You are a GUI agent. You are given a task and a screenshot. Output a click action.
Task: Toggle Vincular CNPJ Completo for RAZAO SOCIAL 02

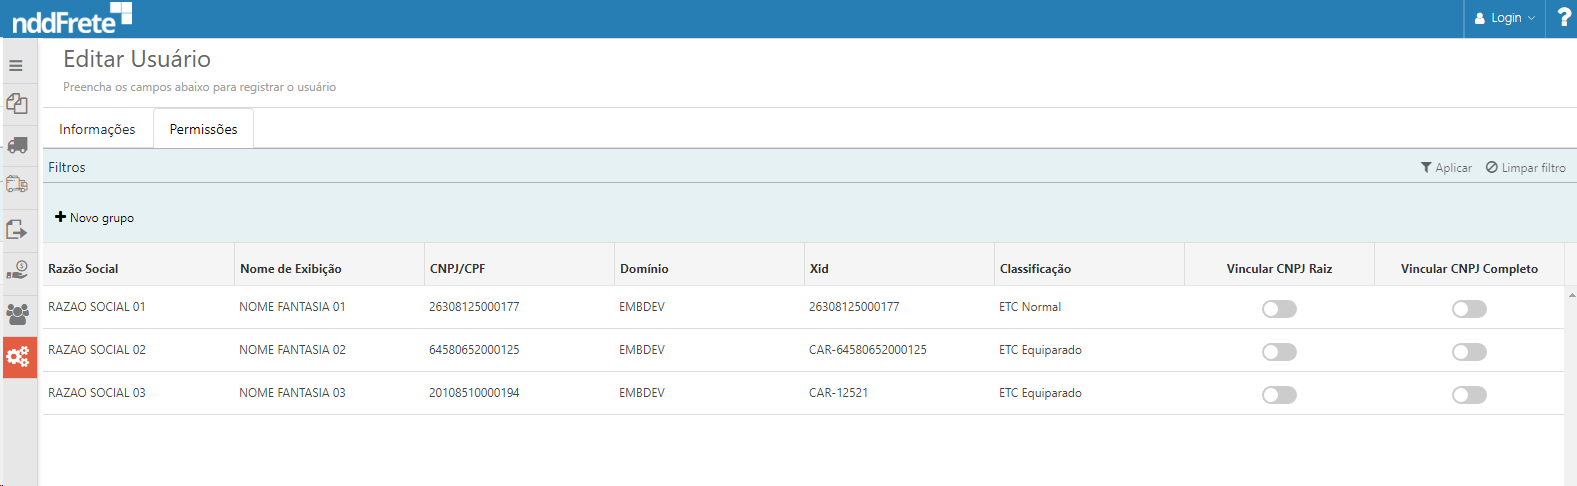1469,352
